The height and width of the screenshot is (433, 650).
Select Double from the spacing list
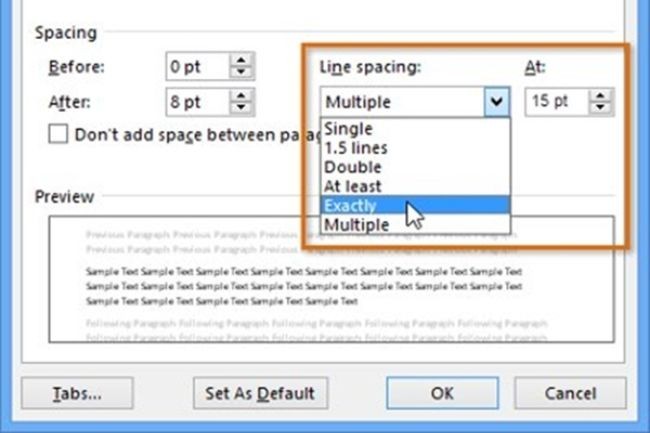pyautogui.click(x=352, y=167)
